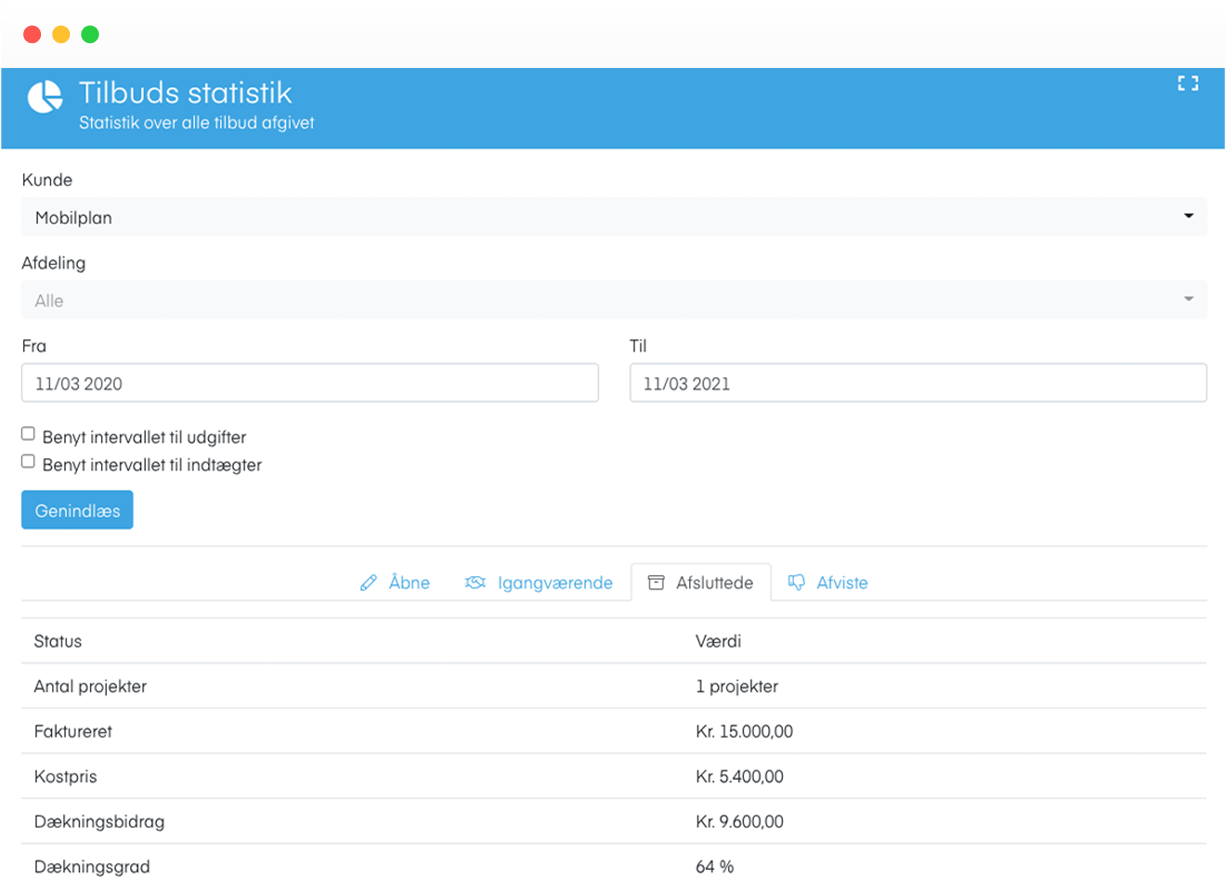Open the Kunde dropdown showing Mobilplan
This screenshot has width=1226, height=891.
point(600,217)
